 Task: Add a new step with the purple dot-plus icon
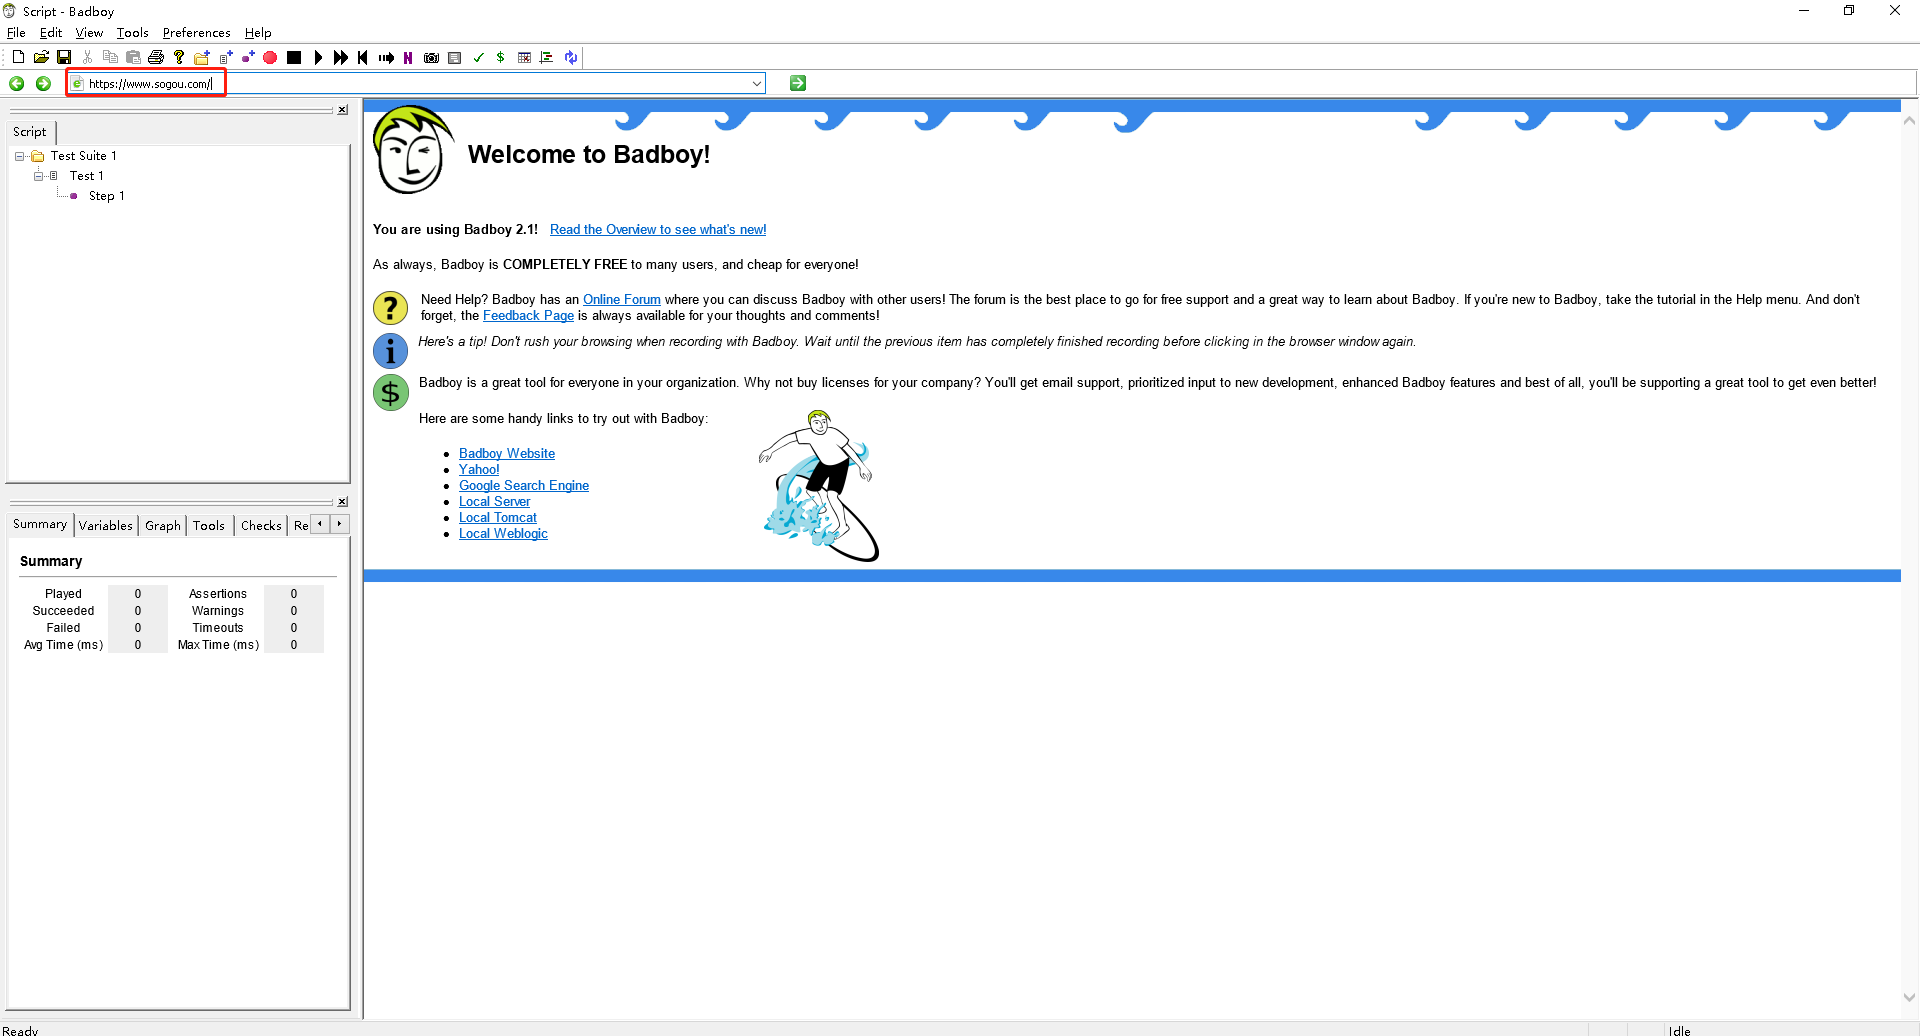coord(248,57)
